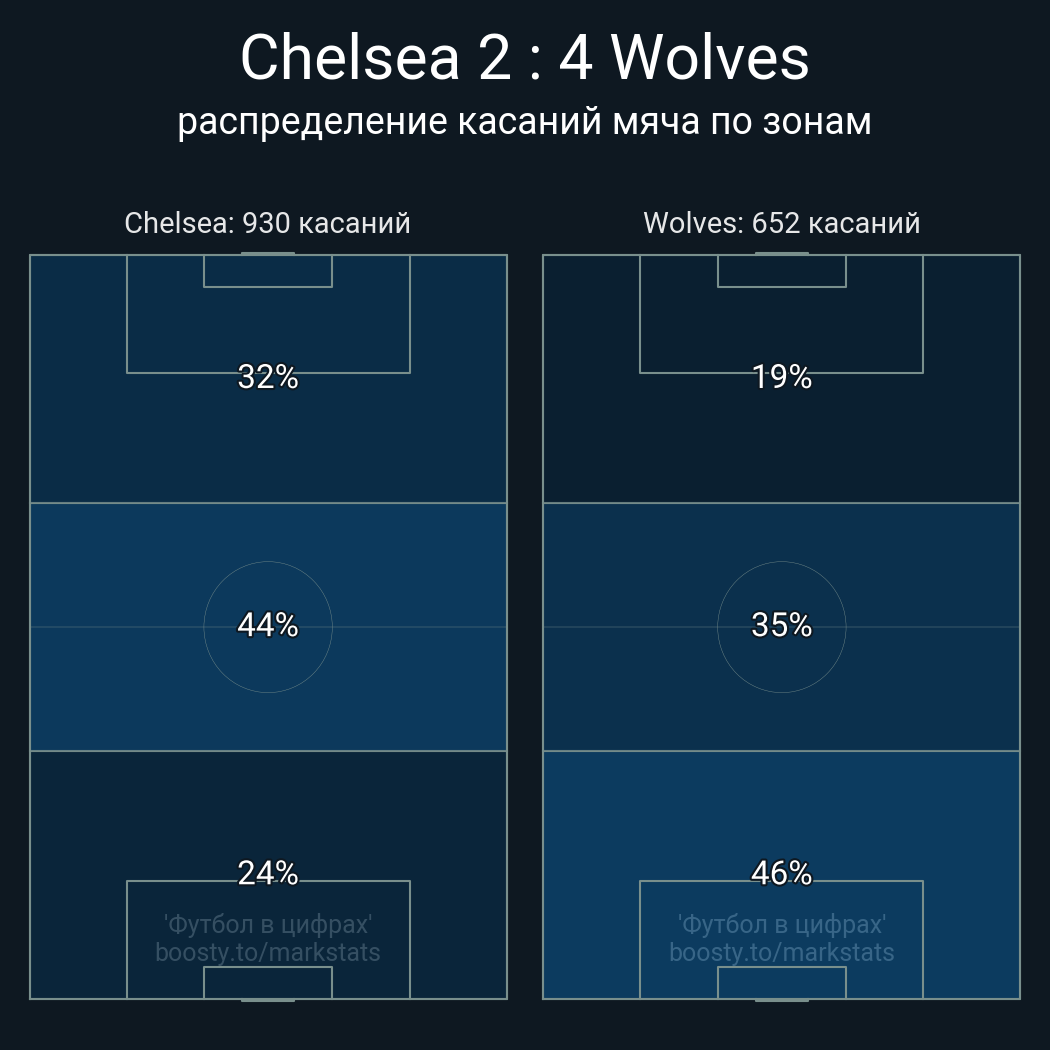Click the "Chelsea 2 : 4 Wolves" title
Viewport: 1050px width, 1050px height.
point(524,58)
